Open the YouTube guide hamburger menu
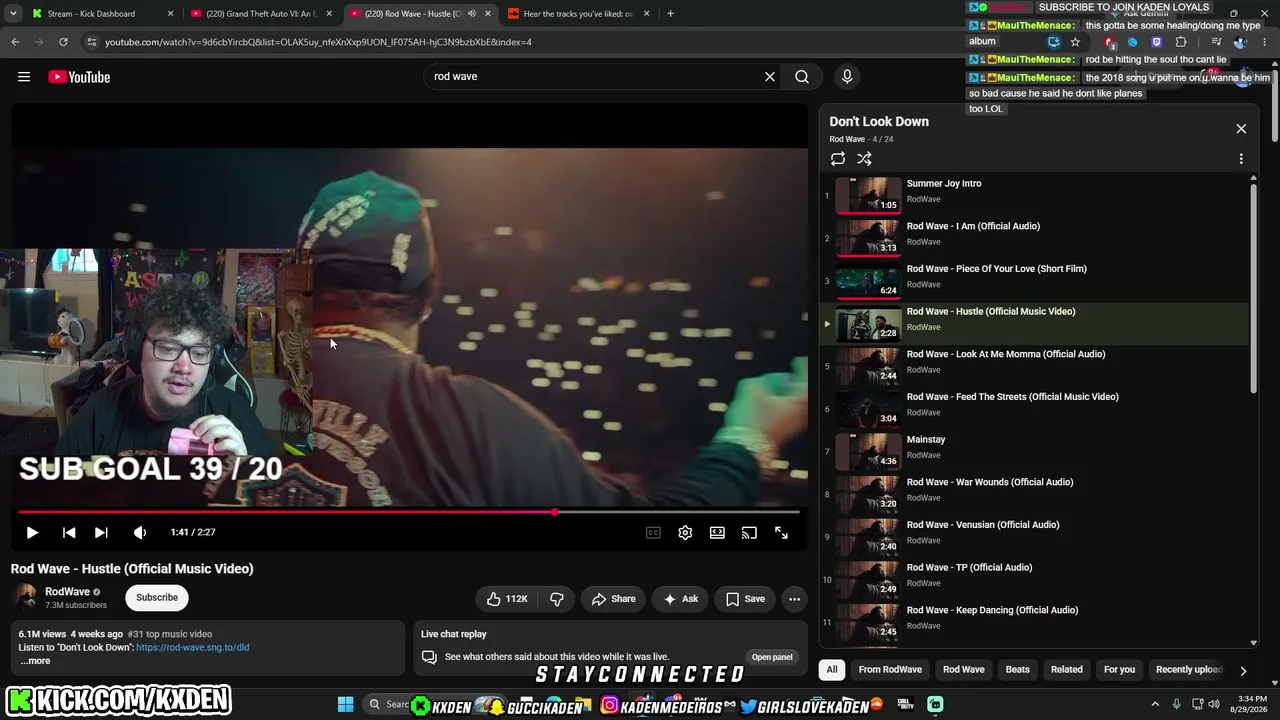Viewport: 1280px width, 720px height. tap(24, 77)
